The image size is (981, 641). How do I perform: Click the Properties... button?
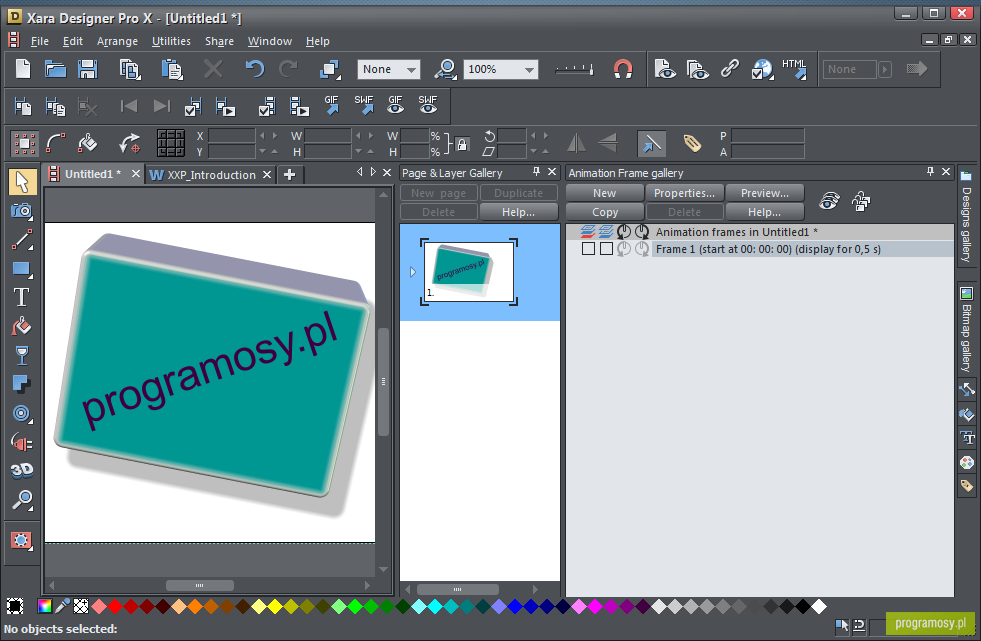[684, 193]
